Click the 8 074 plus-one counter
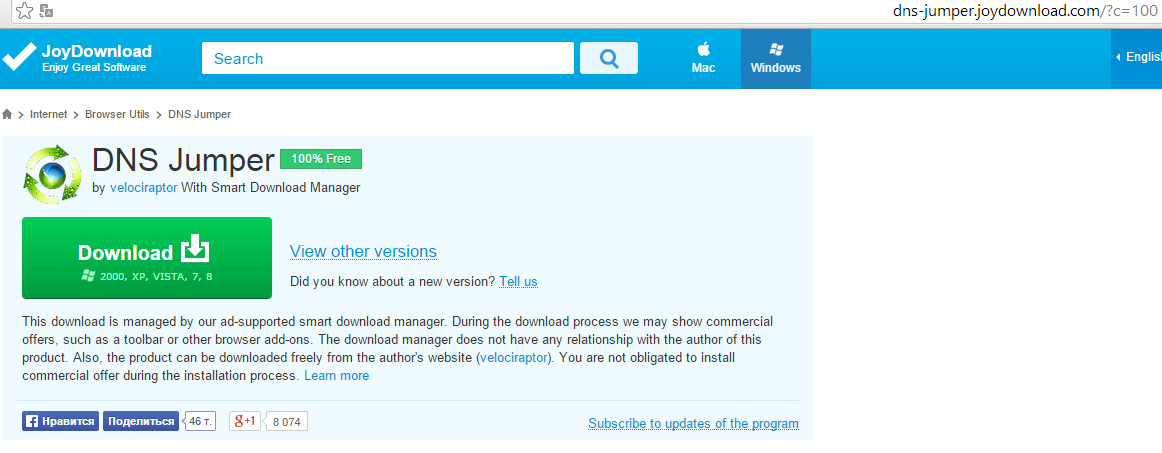 [286, 421]
